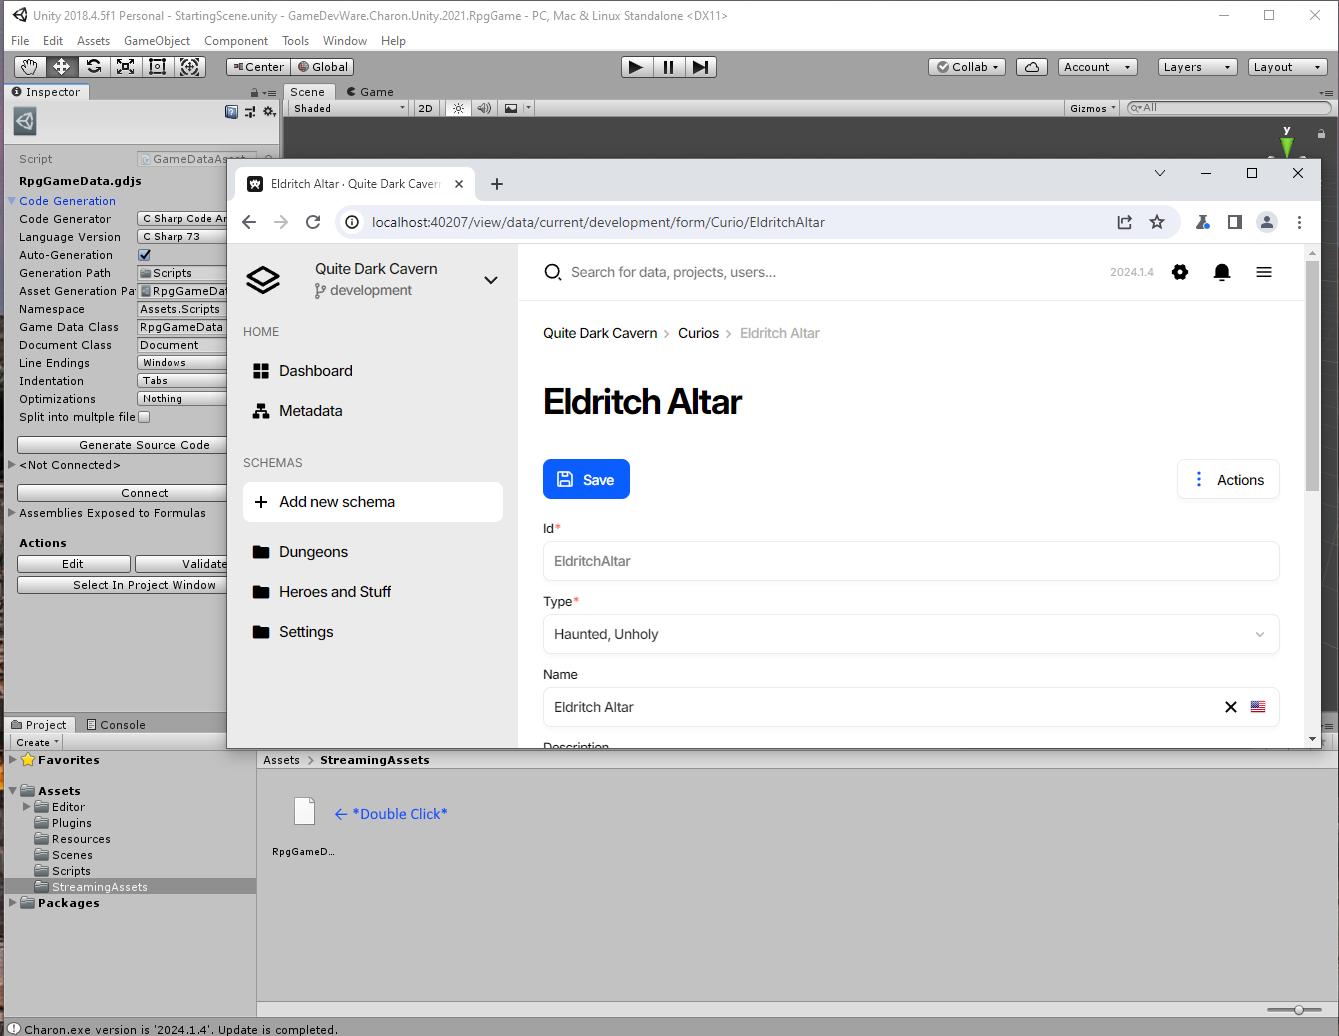Reload the browser page
Viewport: 1339px width, 1036px height.
tap(313, 222)
